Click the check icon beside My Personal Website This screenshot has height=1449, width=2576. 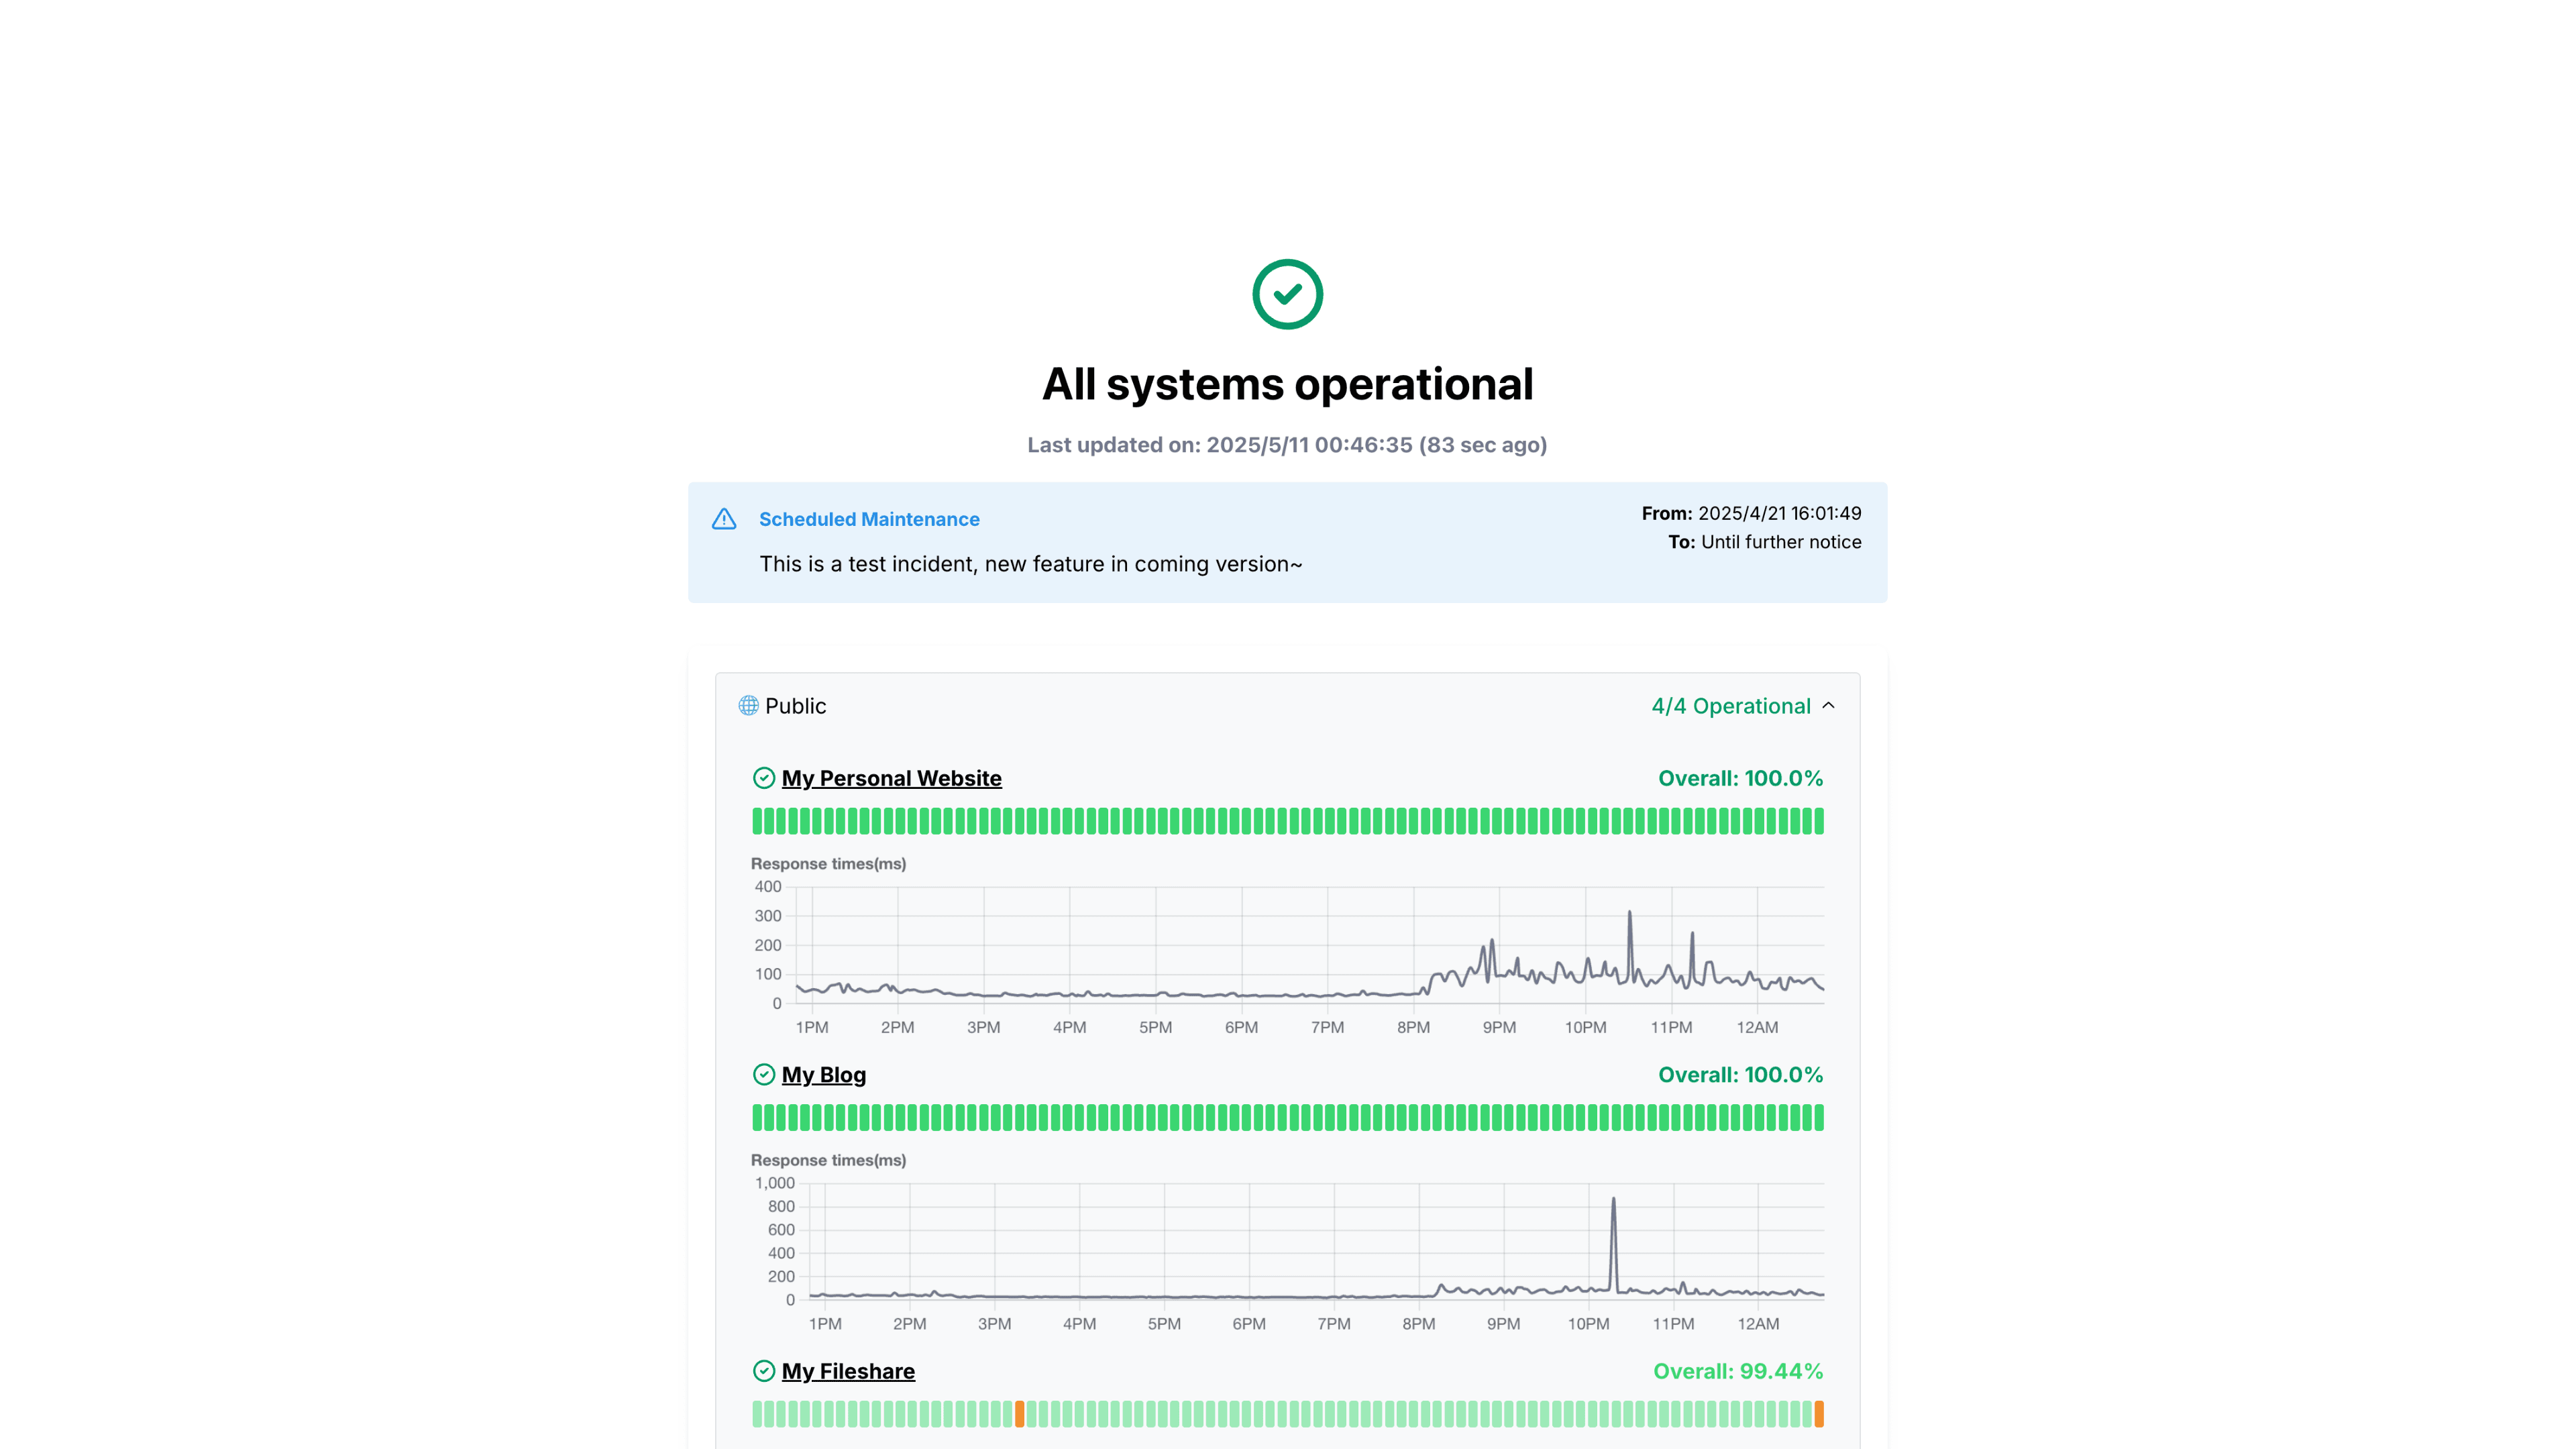764,778
